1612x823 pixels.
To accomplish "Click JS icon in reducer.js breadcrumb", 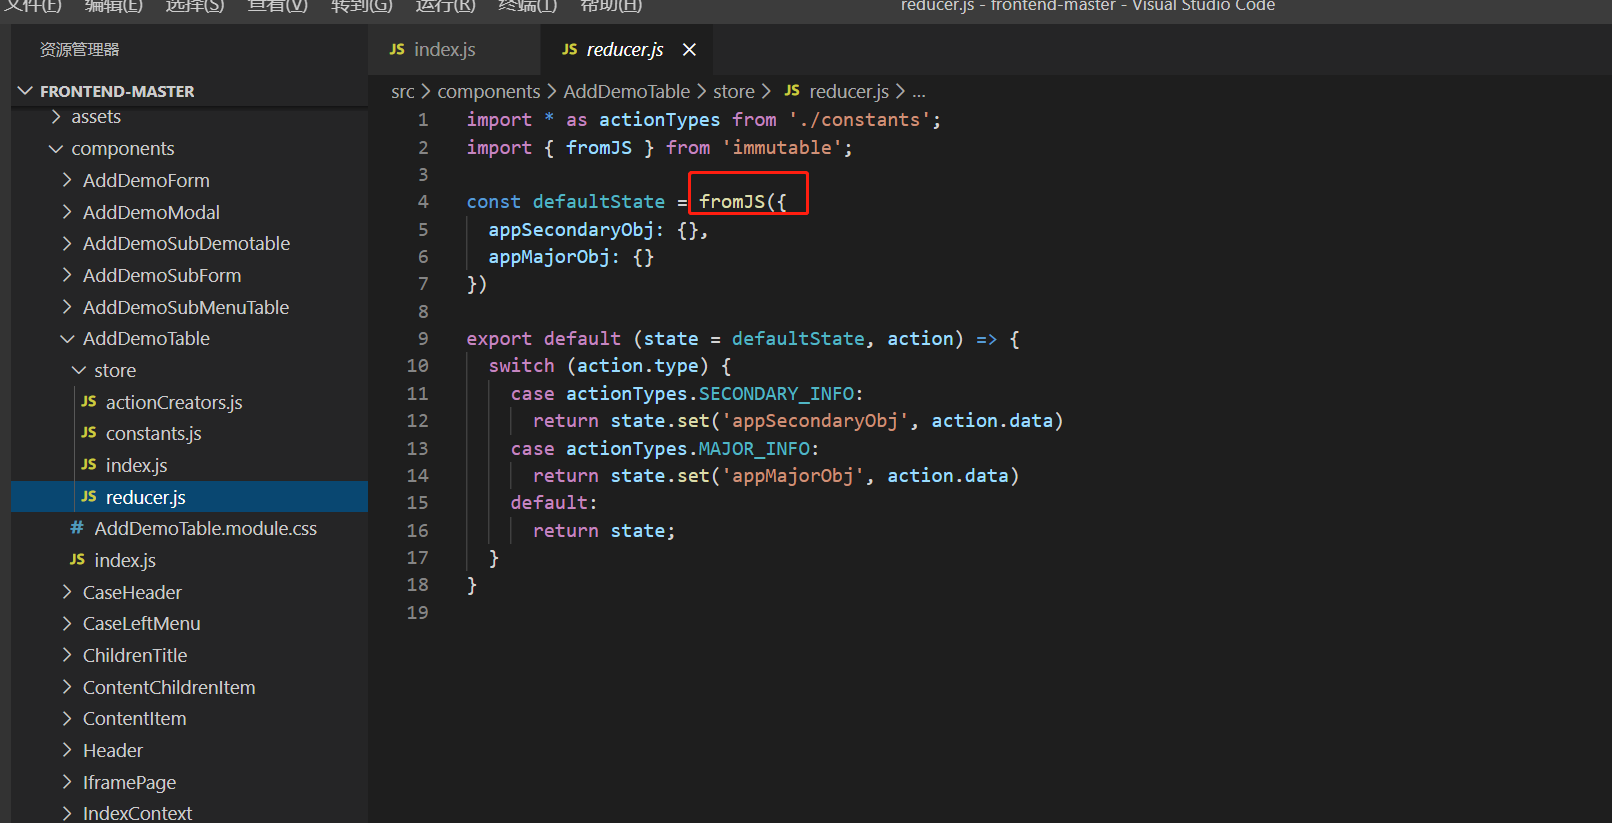I will [792, 91].
